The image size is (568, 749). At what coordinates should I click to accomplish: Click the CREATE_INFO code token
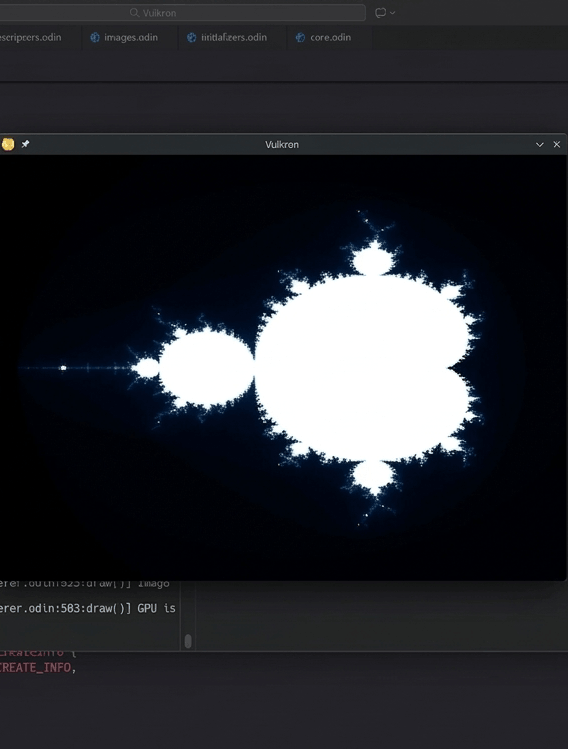pyautogui.click(x=36, y=667)
